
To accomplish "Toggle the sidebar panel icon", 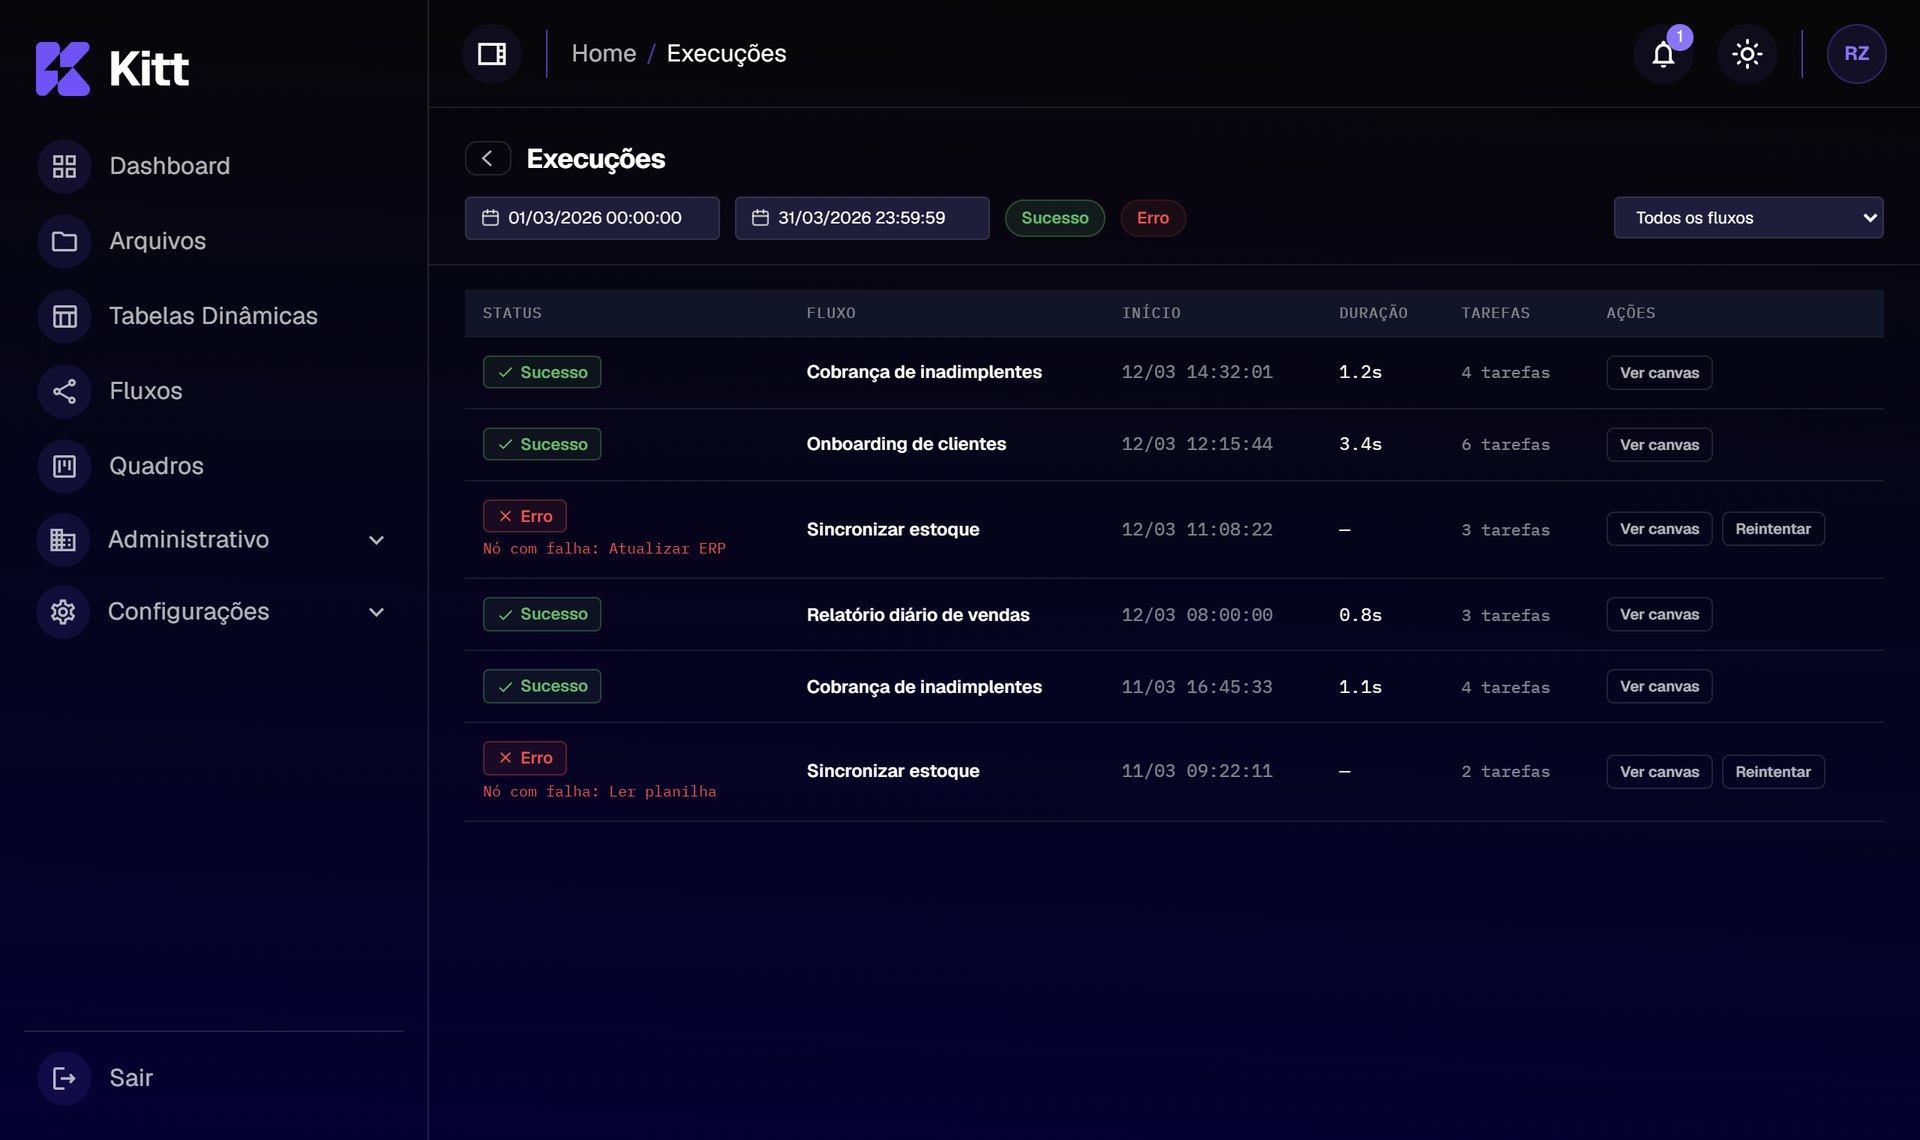I will coord(492,54).
